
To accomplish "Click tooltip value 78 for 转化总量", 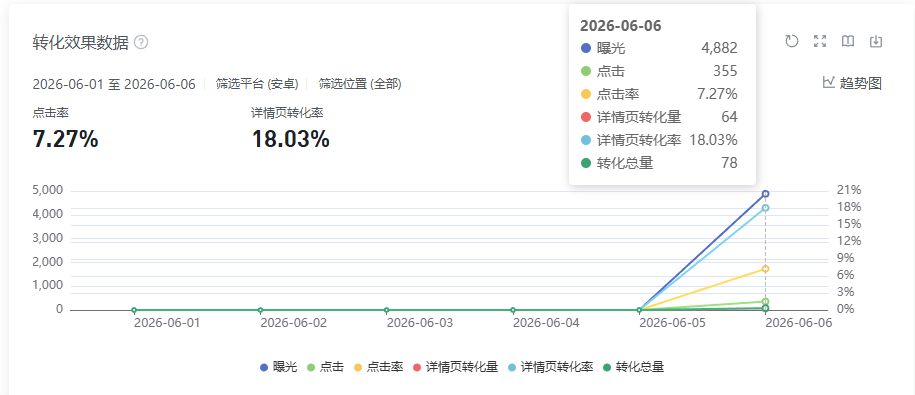I will pos(729,163).
